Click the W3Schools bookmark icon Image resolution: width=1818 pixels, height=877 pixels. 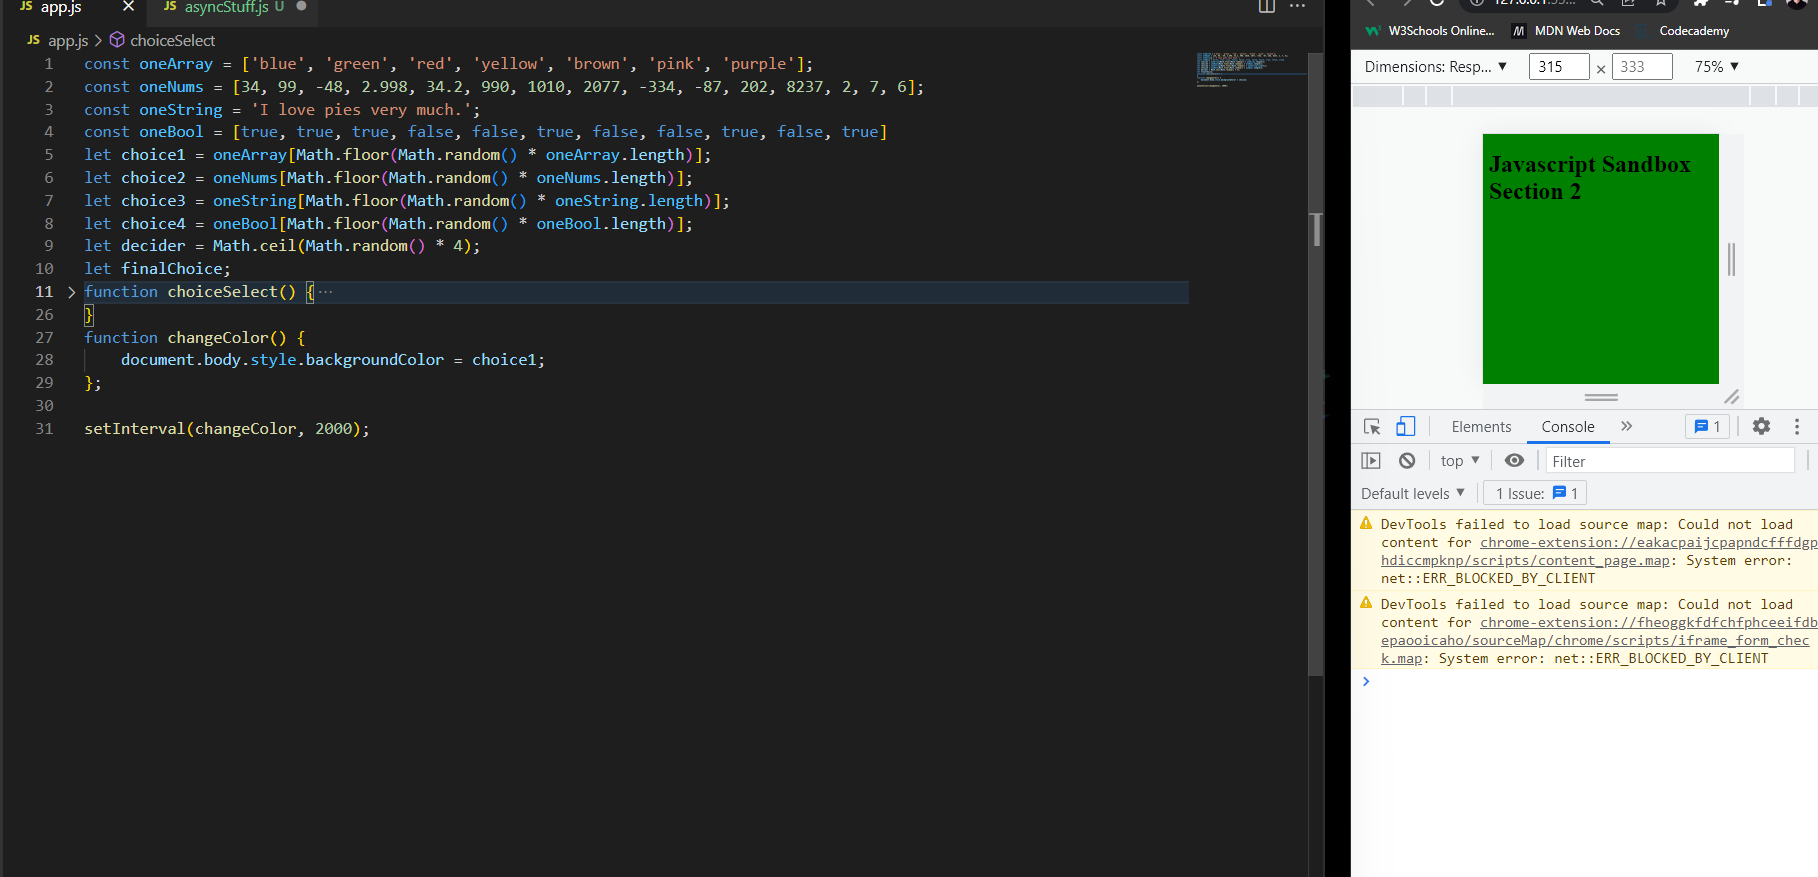coord(1373,31)
